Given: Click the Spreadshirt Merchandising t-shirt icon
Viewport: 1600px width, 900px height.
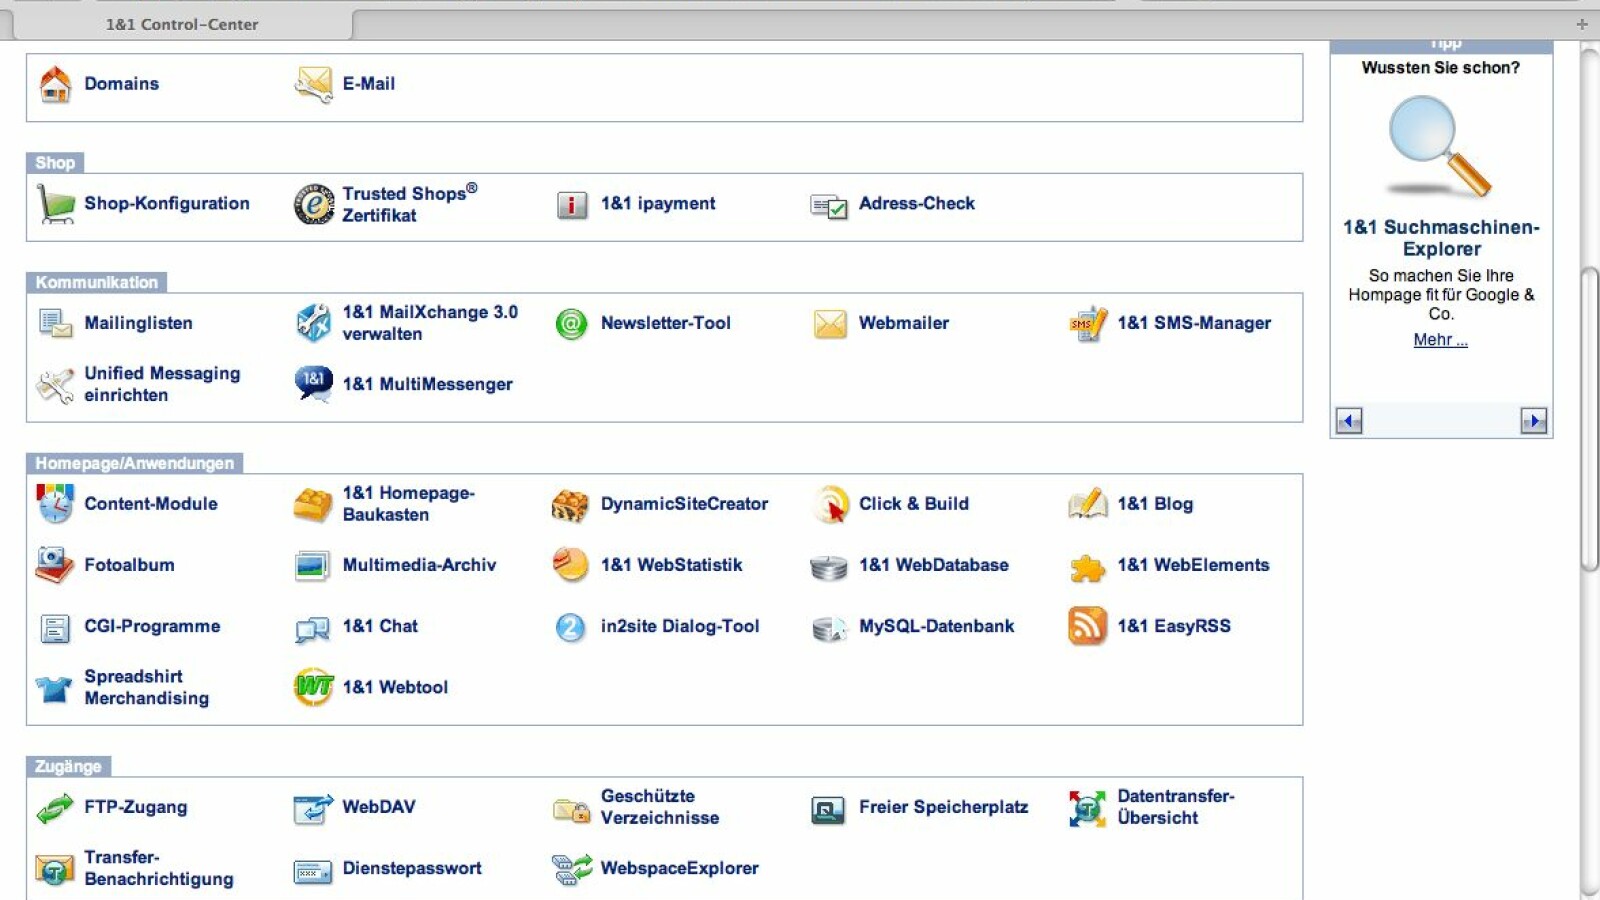Looking at the screenshot, I should 55,688.
